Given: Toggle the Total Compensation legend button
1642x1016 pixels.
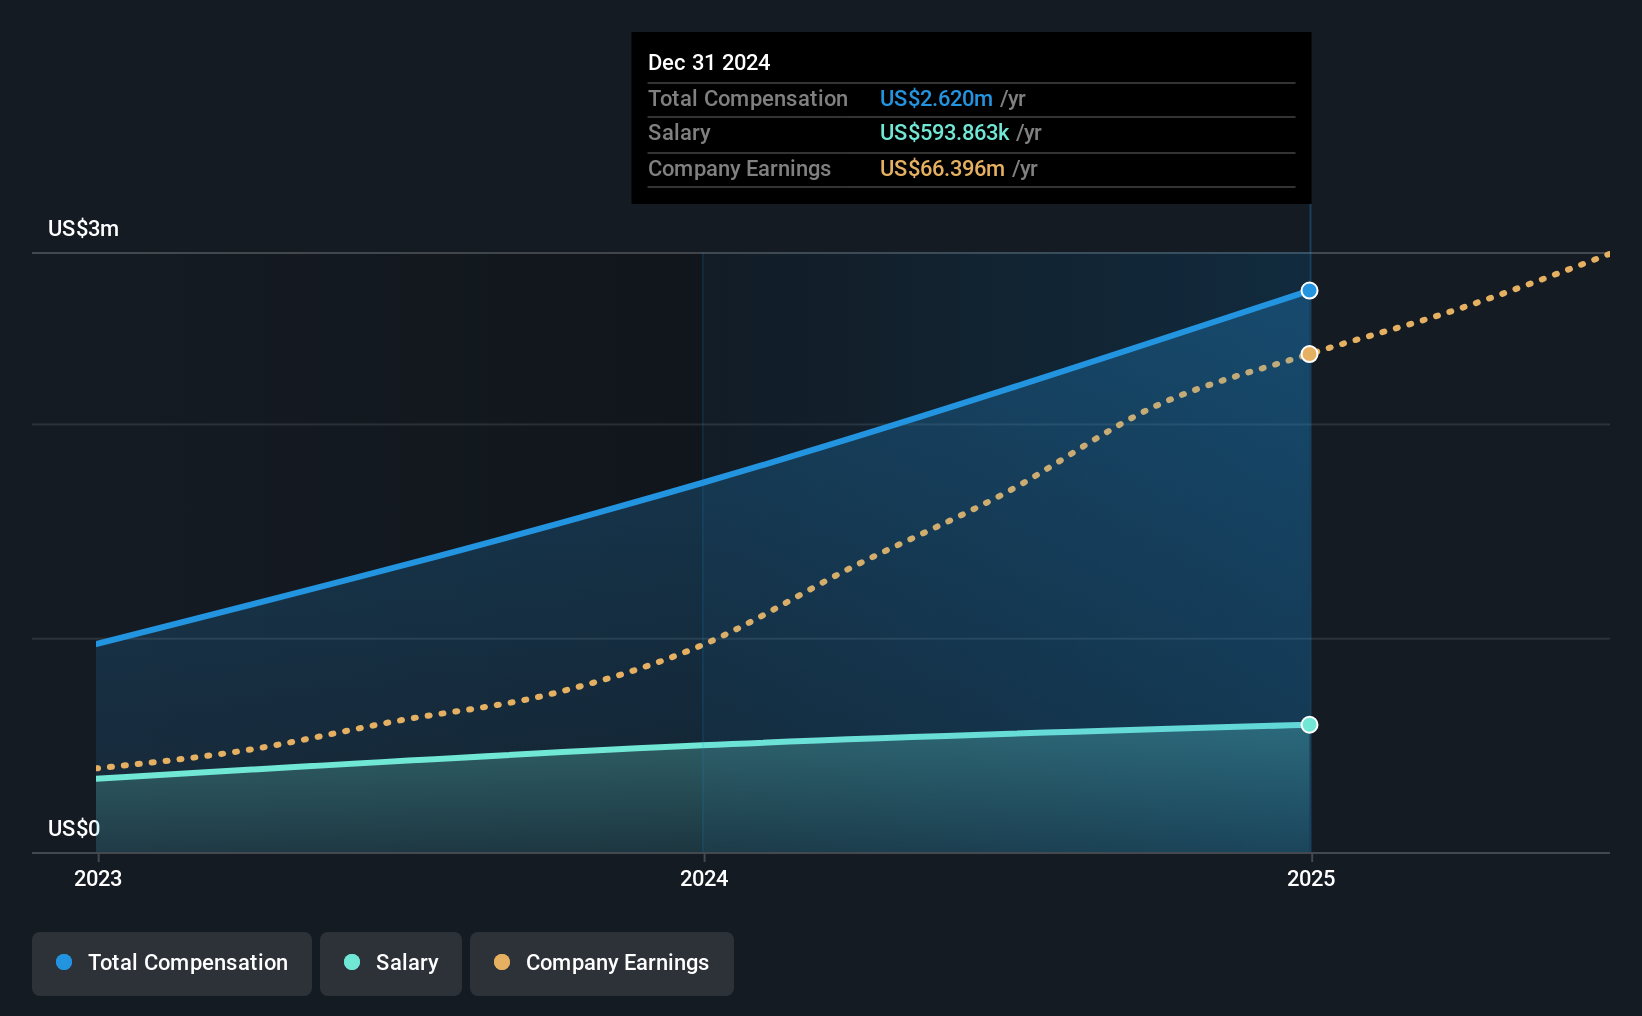Looking at the screenshot, I should (x=172, y=964).
